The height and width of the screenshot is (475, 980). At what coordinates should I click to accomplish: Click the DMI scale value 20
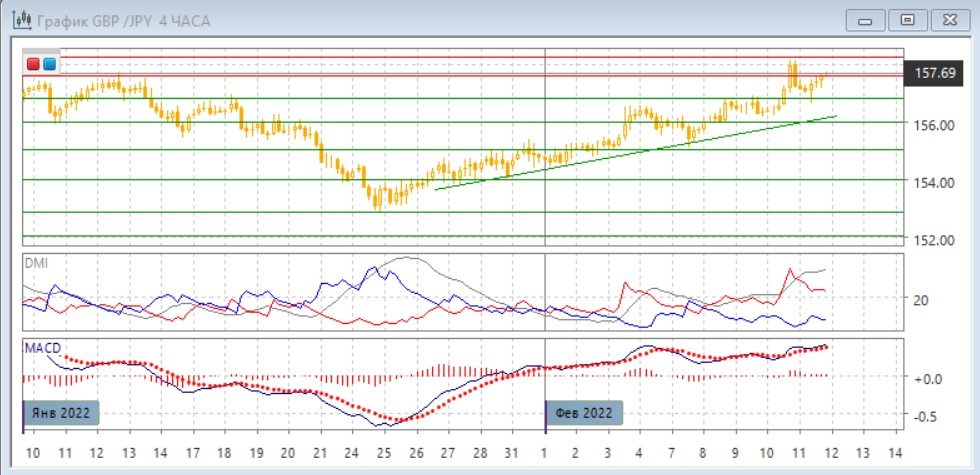click(921, 300)
